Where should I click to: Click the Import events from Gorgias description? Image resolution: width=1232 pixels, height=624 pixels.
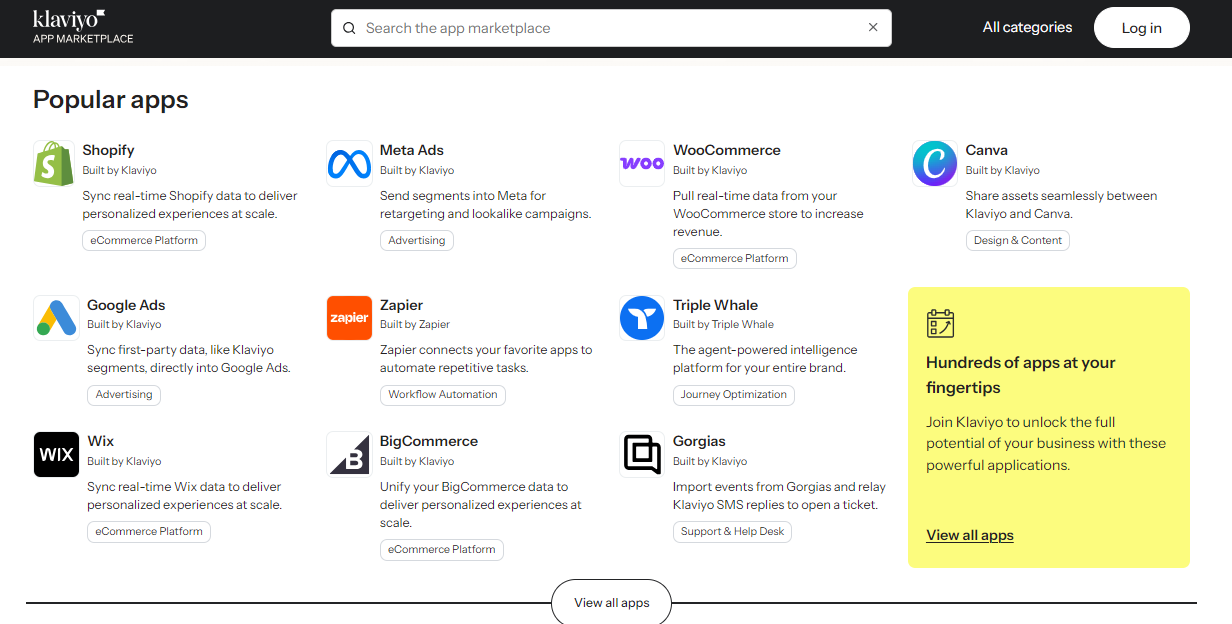pos(779,496)
